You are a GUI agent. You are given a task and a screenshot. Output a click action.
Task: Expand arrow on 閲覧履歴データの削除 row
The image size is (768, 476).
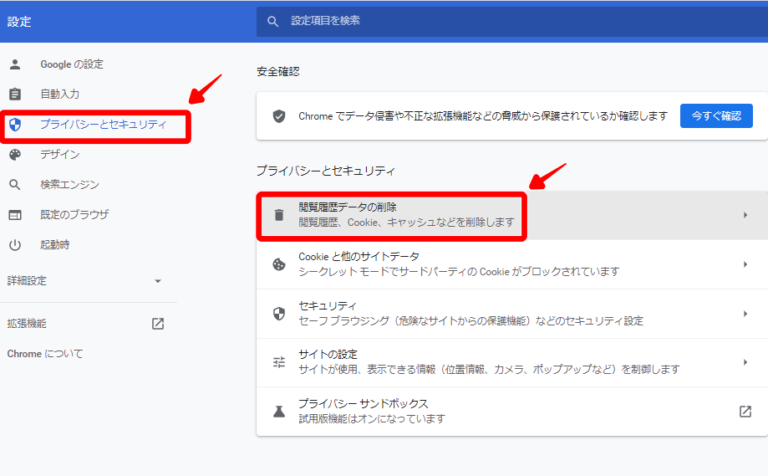point(745,215)
